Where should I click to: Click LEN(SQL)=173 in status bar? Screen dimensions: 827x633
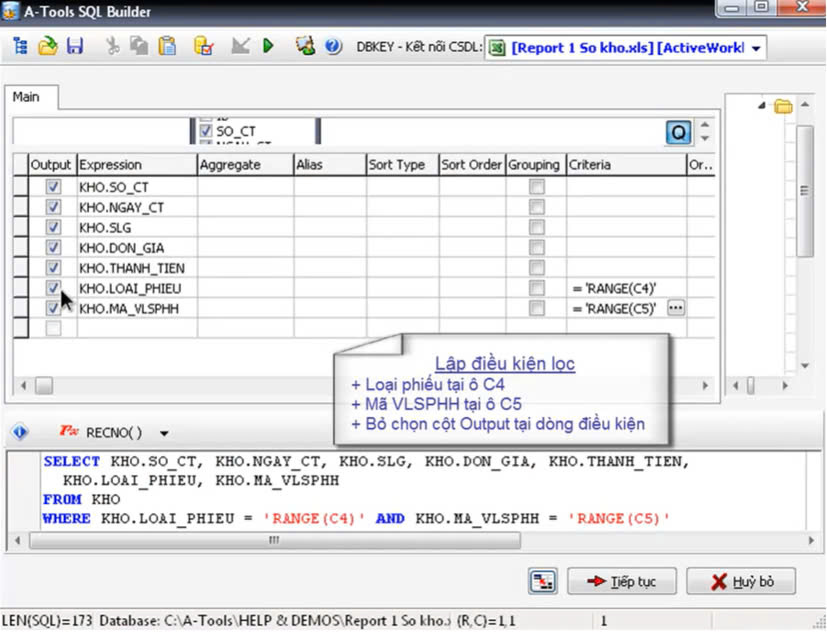click(47, 621)
